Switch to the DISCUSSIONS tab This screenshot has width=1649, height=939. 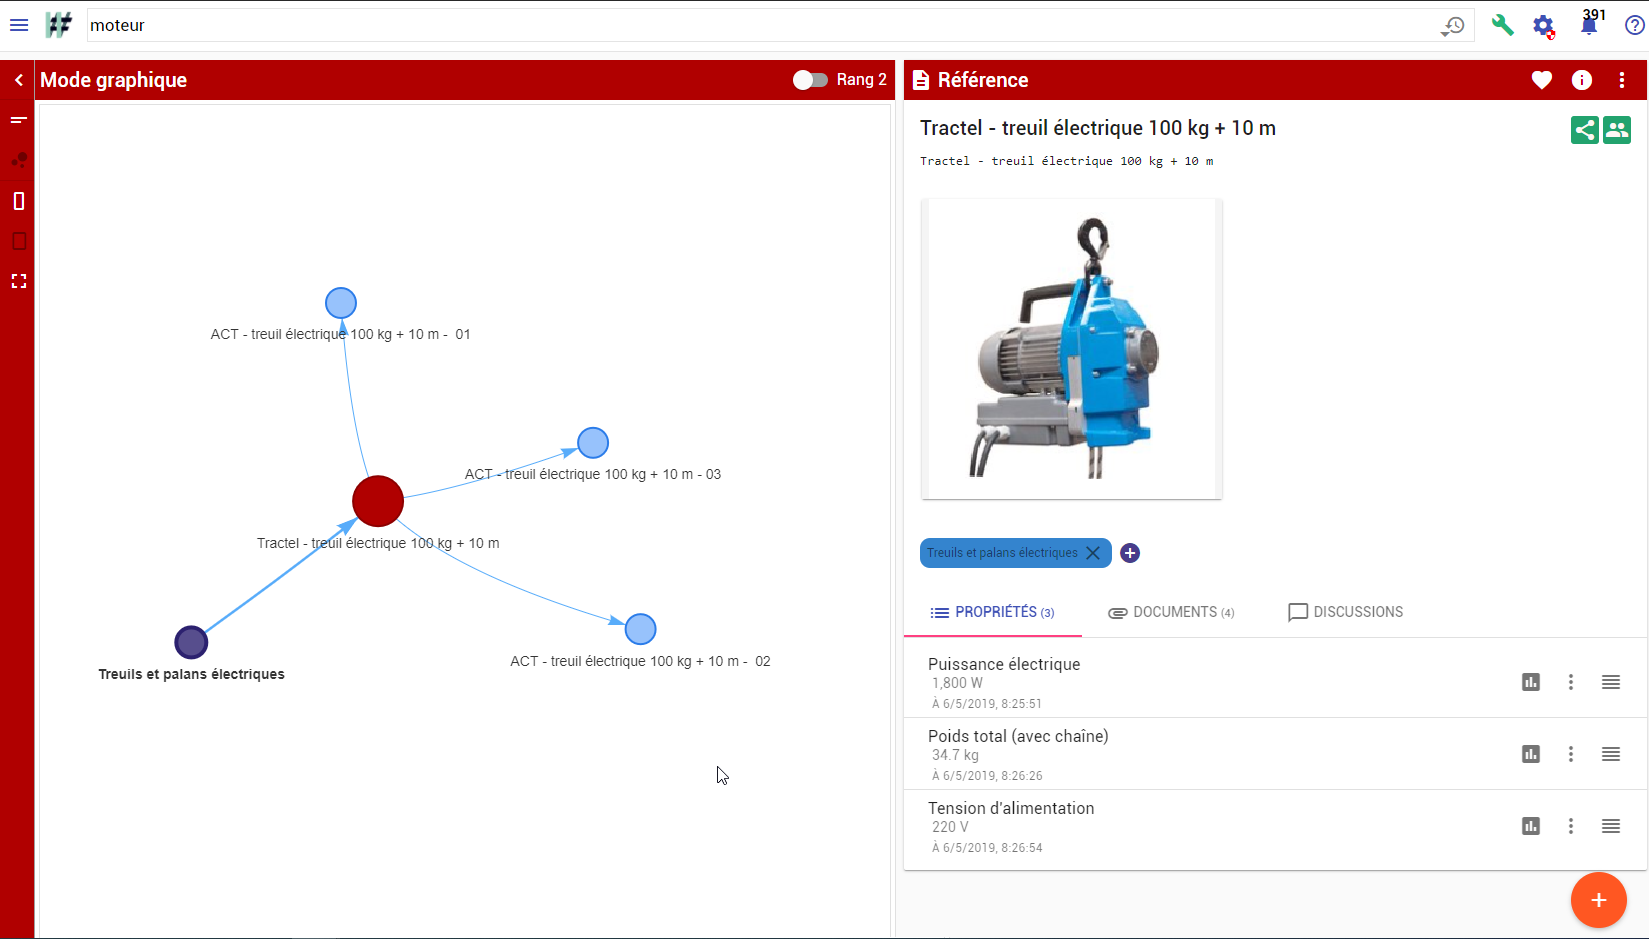1346,612
